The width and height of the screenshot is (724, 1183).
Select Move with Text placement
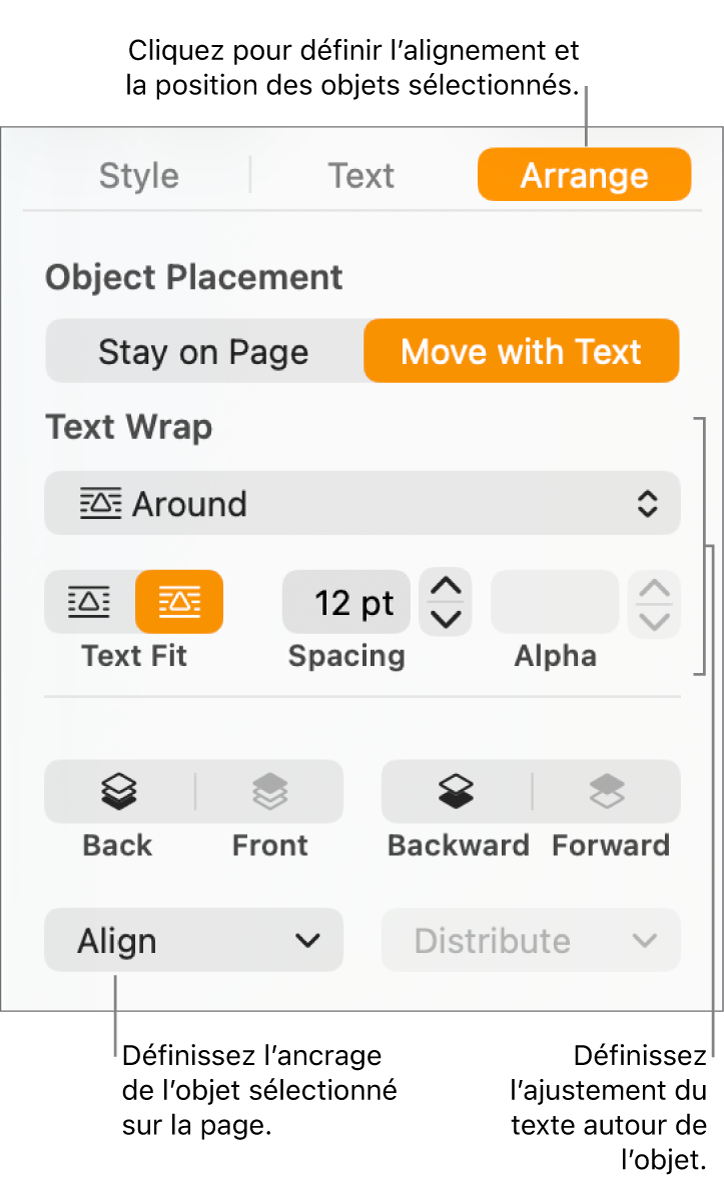tap(521, 352)
